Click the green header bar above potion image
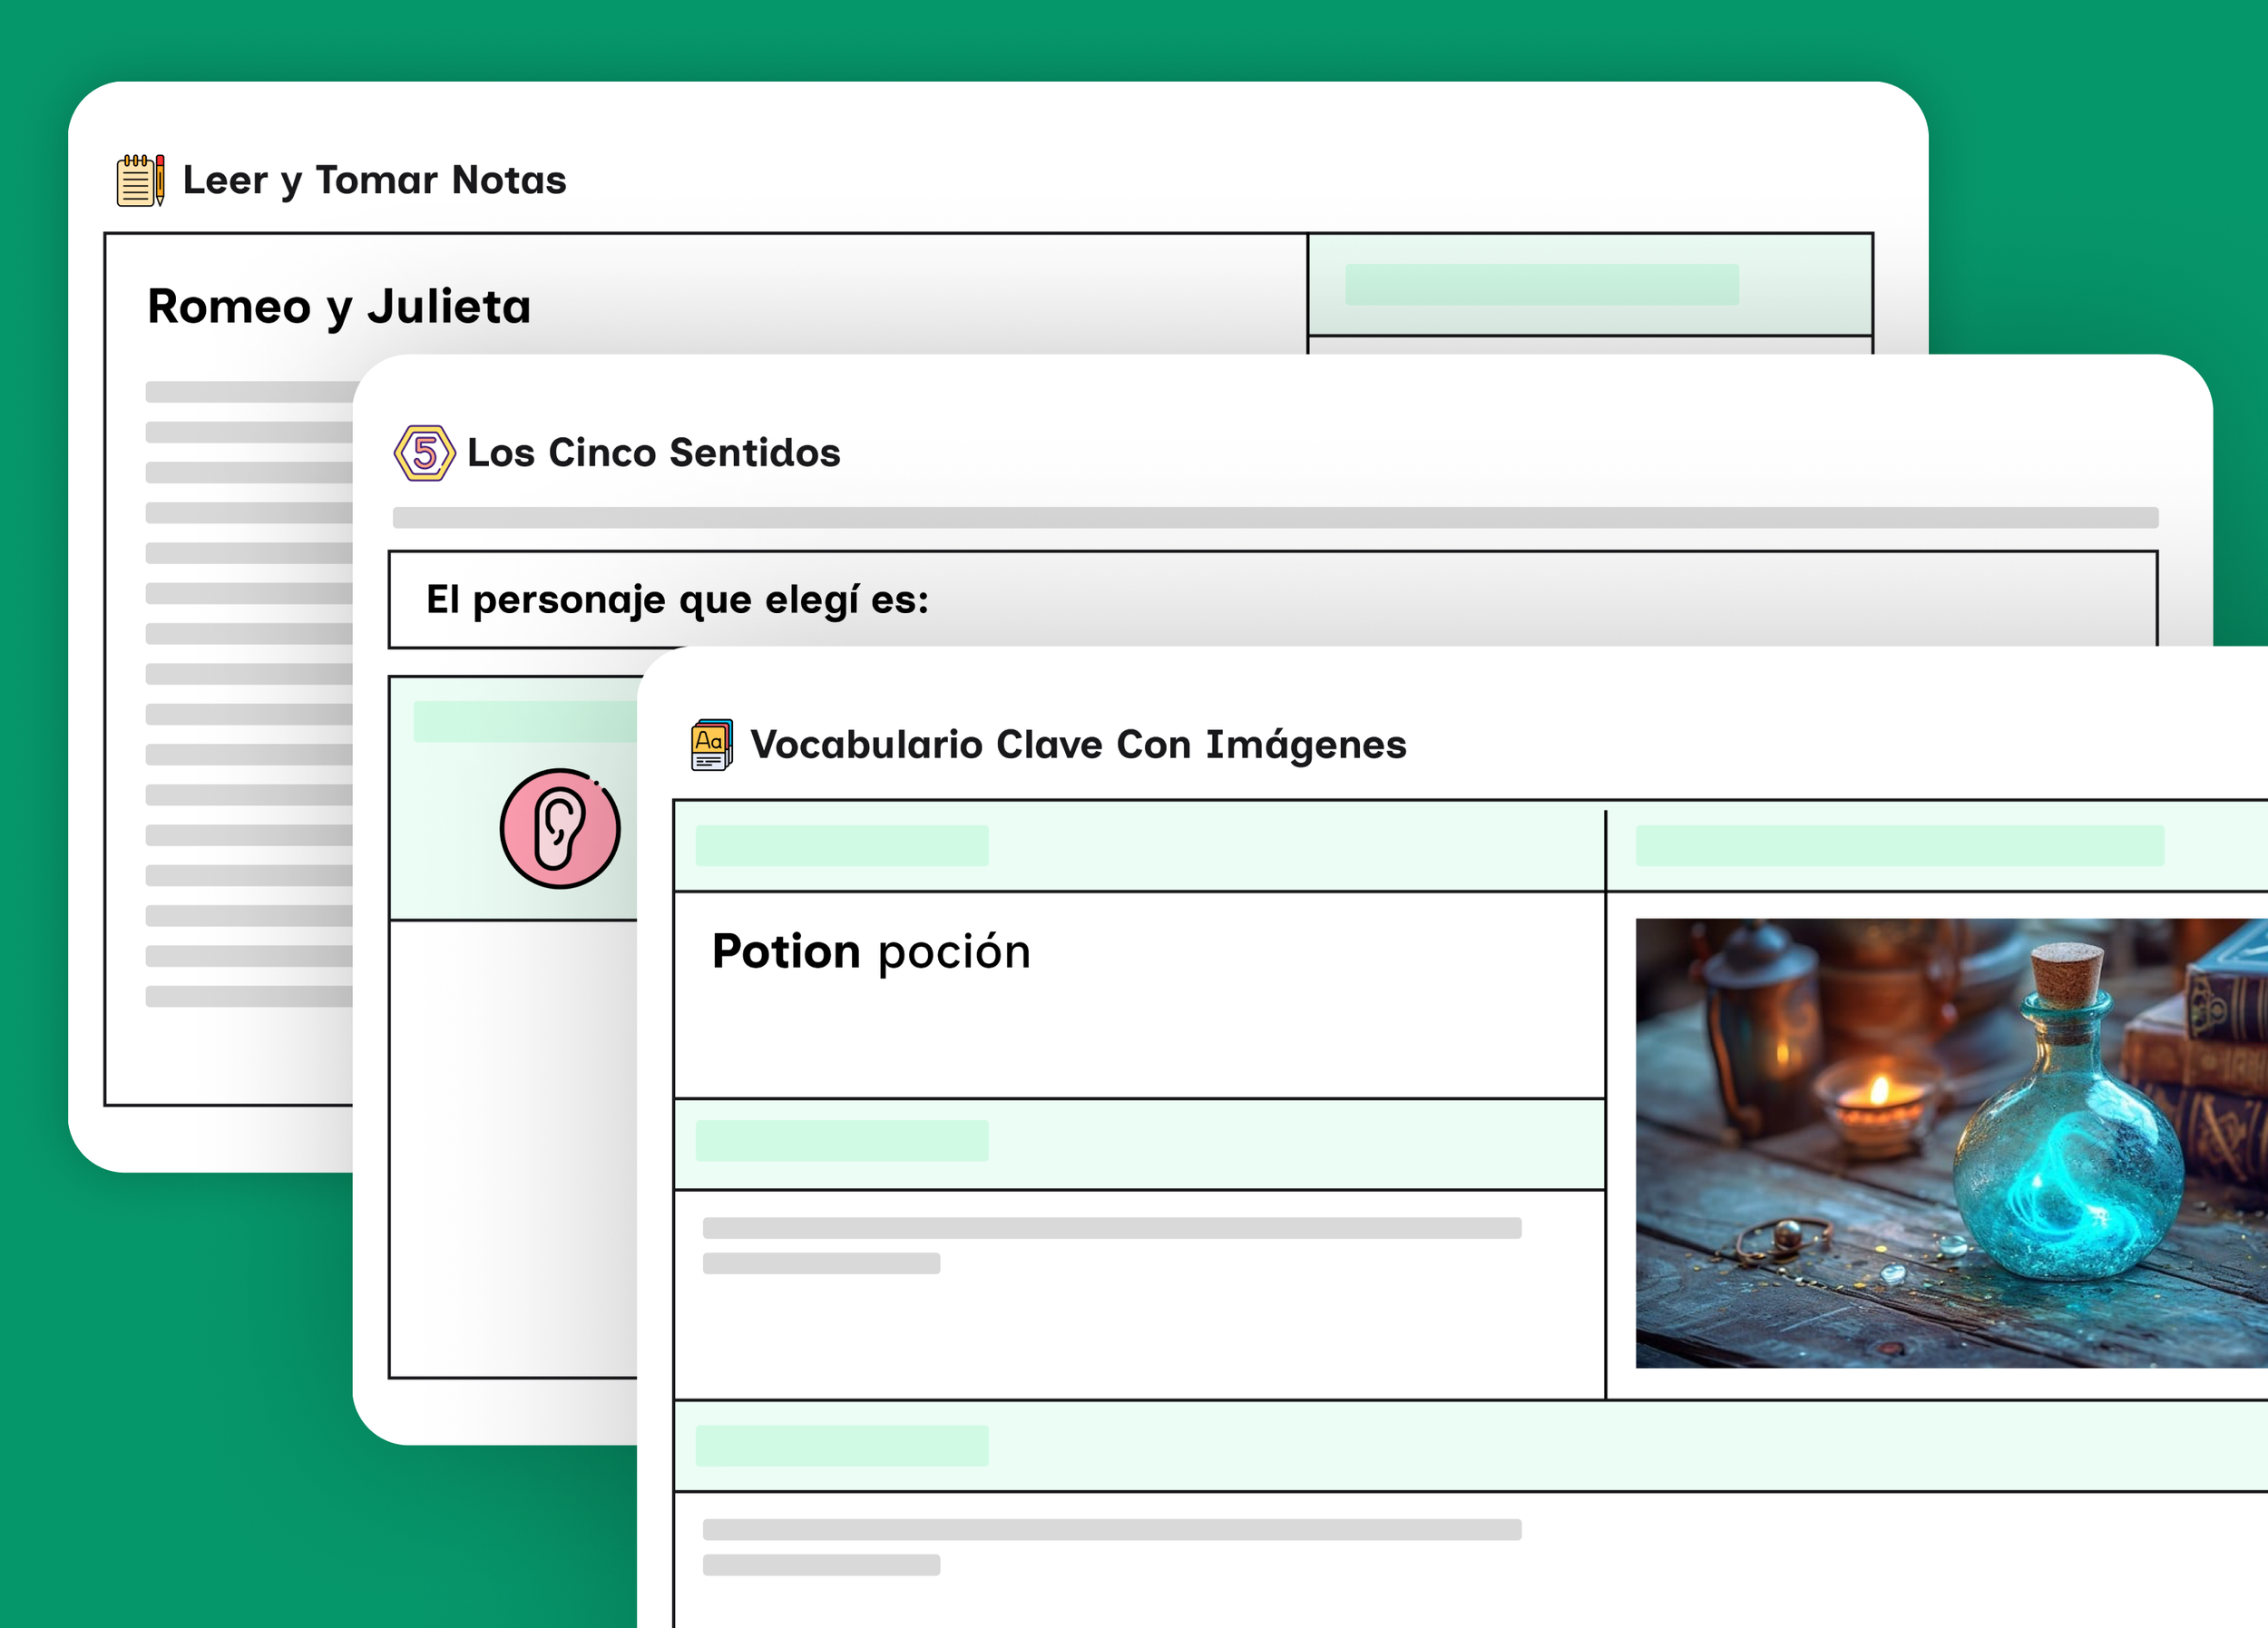The image size is (2268, 1628). (x=1899, y=846)
